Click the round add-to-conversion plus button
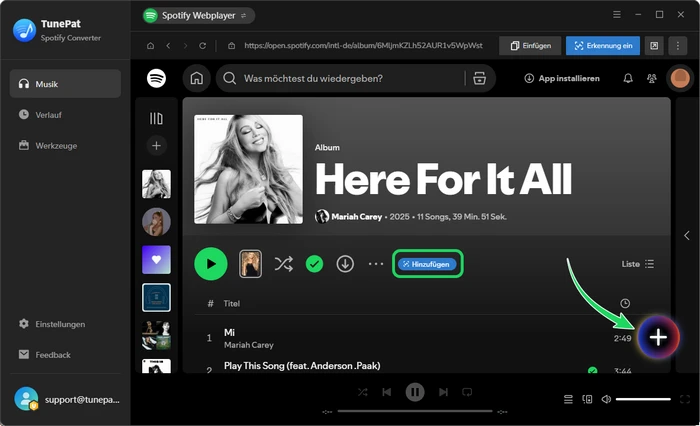Viewport: 700px width, 426px height. point(658,337)
